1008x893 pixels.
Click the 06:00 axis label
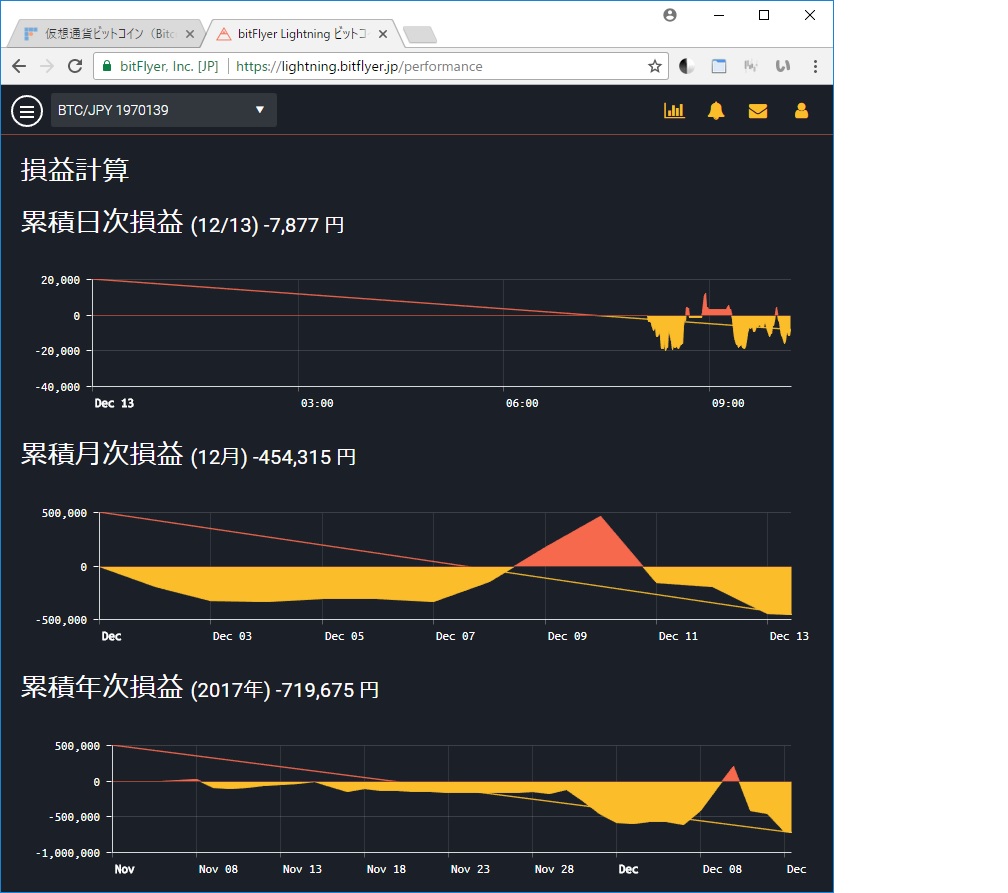coord(522,403)
